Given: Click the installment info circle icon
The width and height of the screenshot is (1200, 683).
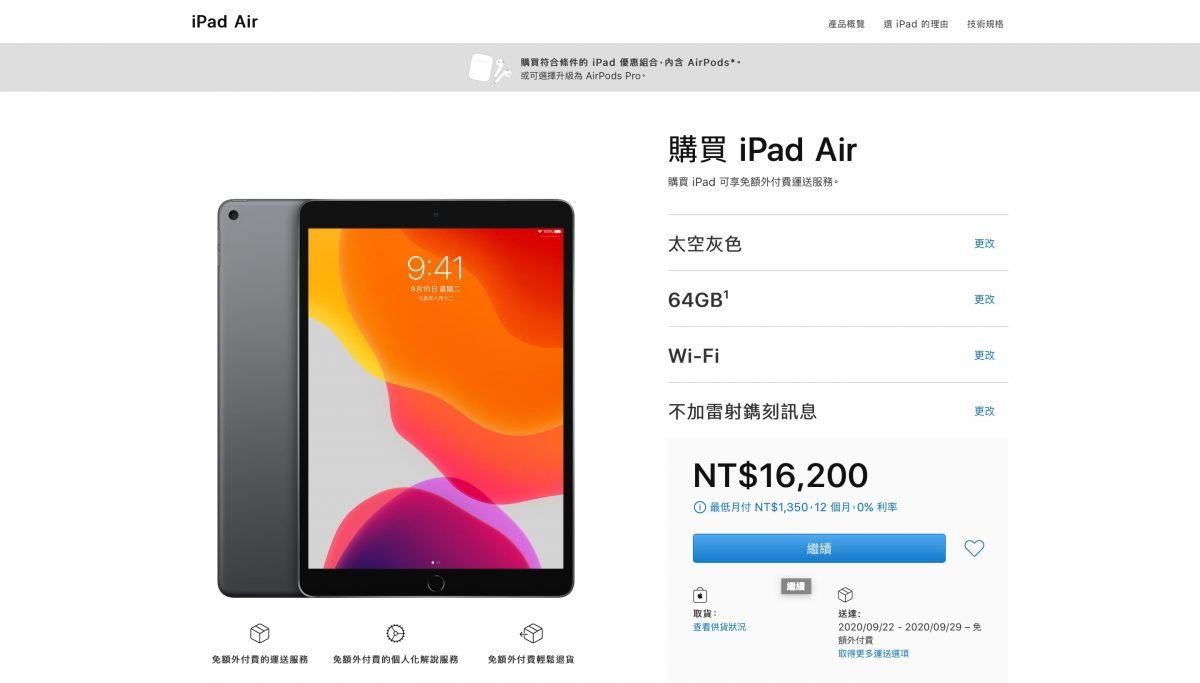Looking at the screenshot, I should click(699, 507).
